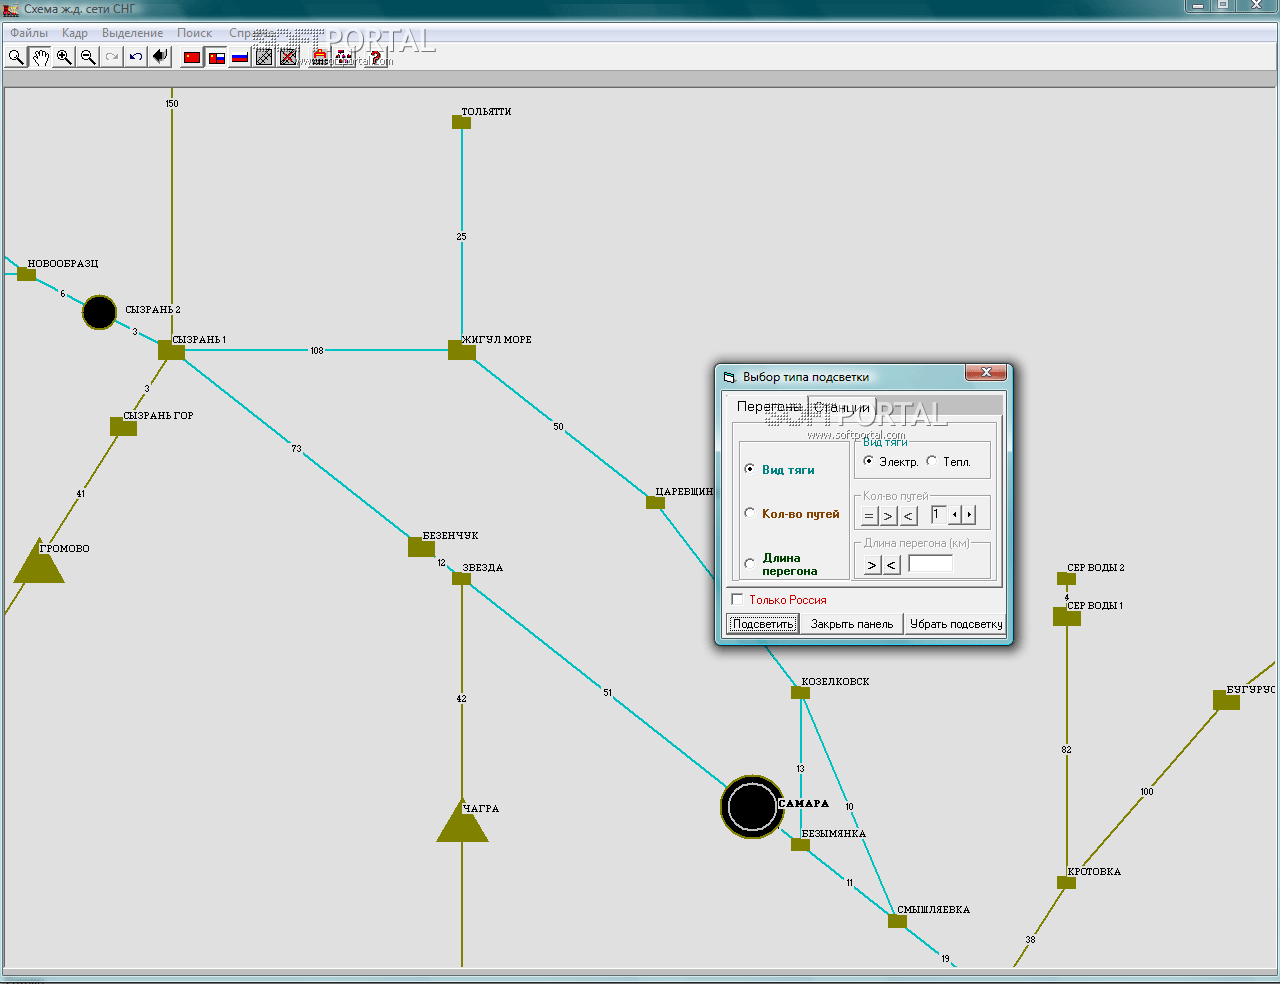Open the Файлы menu

click(x=29, y=33)
